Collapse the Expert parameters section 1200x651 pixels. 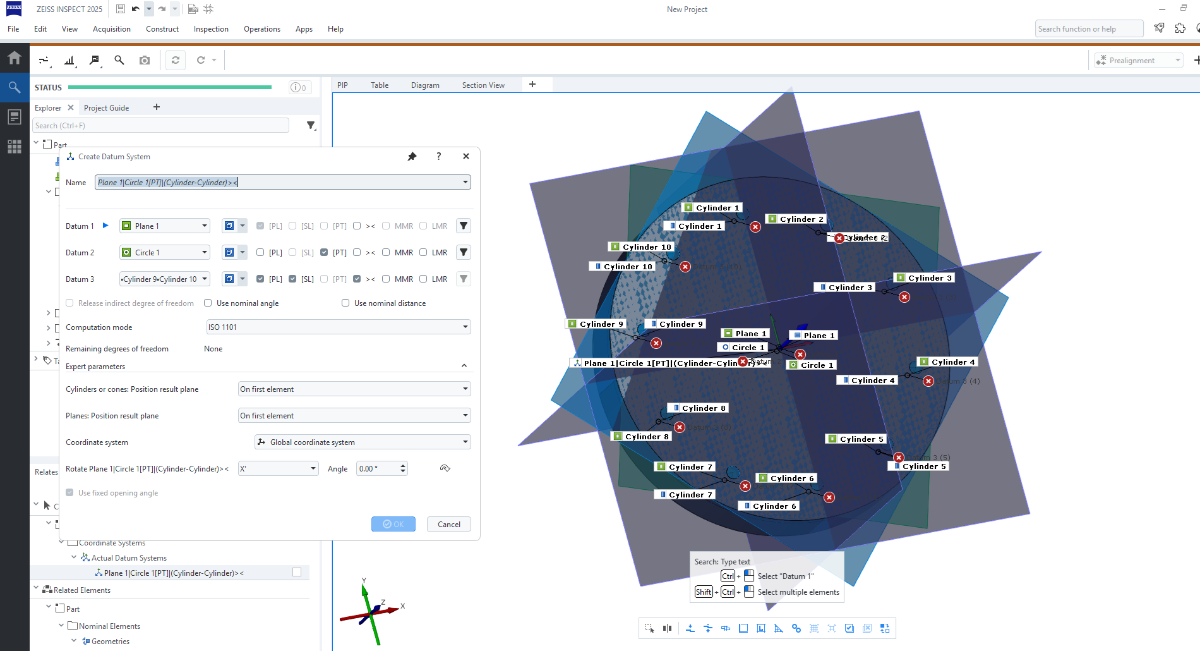(x=464, y=366)
